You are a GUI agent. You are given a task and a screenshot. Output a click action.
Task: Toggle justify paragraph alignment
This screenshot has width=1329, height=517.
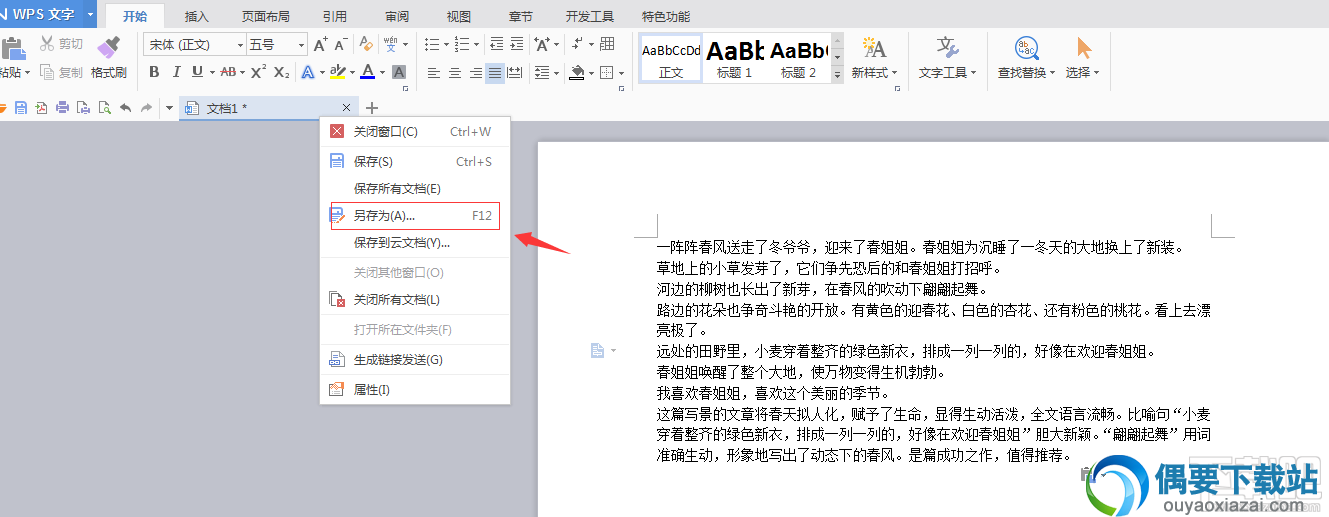point(494,72)
